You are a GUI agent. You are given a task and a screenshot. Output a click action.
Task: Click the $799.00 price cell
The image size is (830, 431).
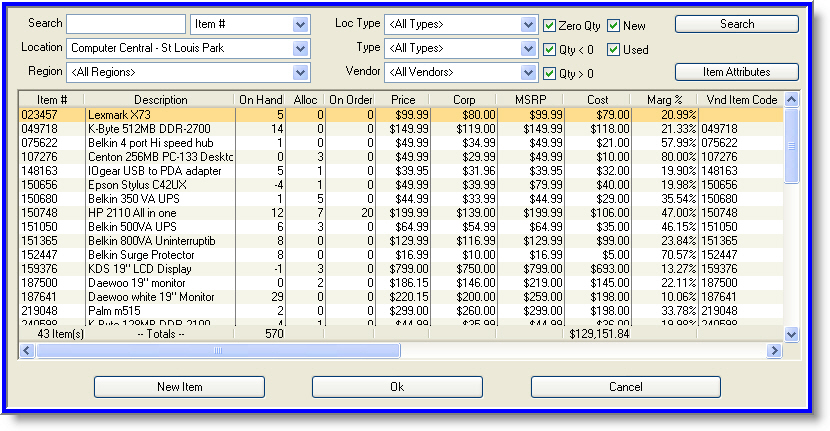point(409,269)
